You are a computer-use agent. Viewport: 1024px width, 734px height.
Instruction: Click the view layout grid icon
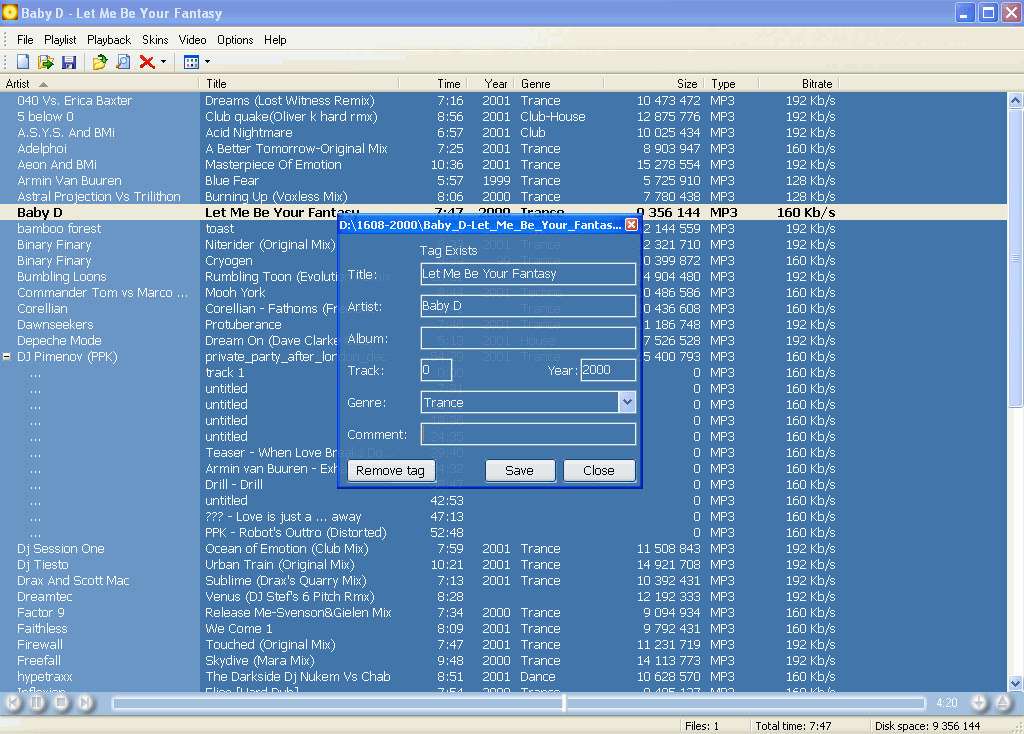(191, 62)
